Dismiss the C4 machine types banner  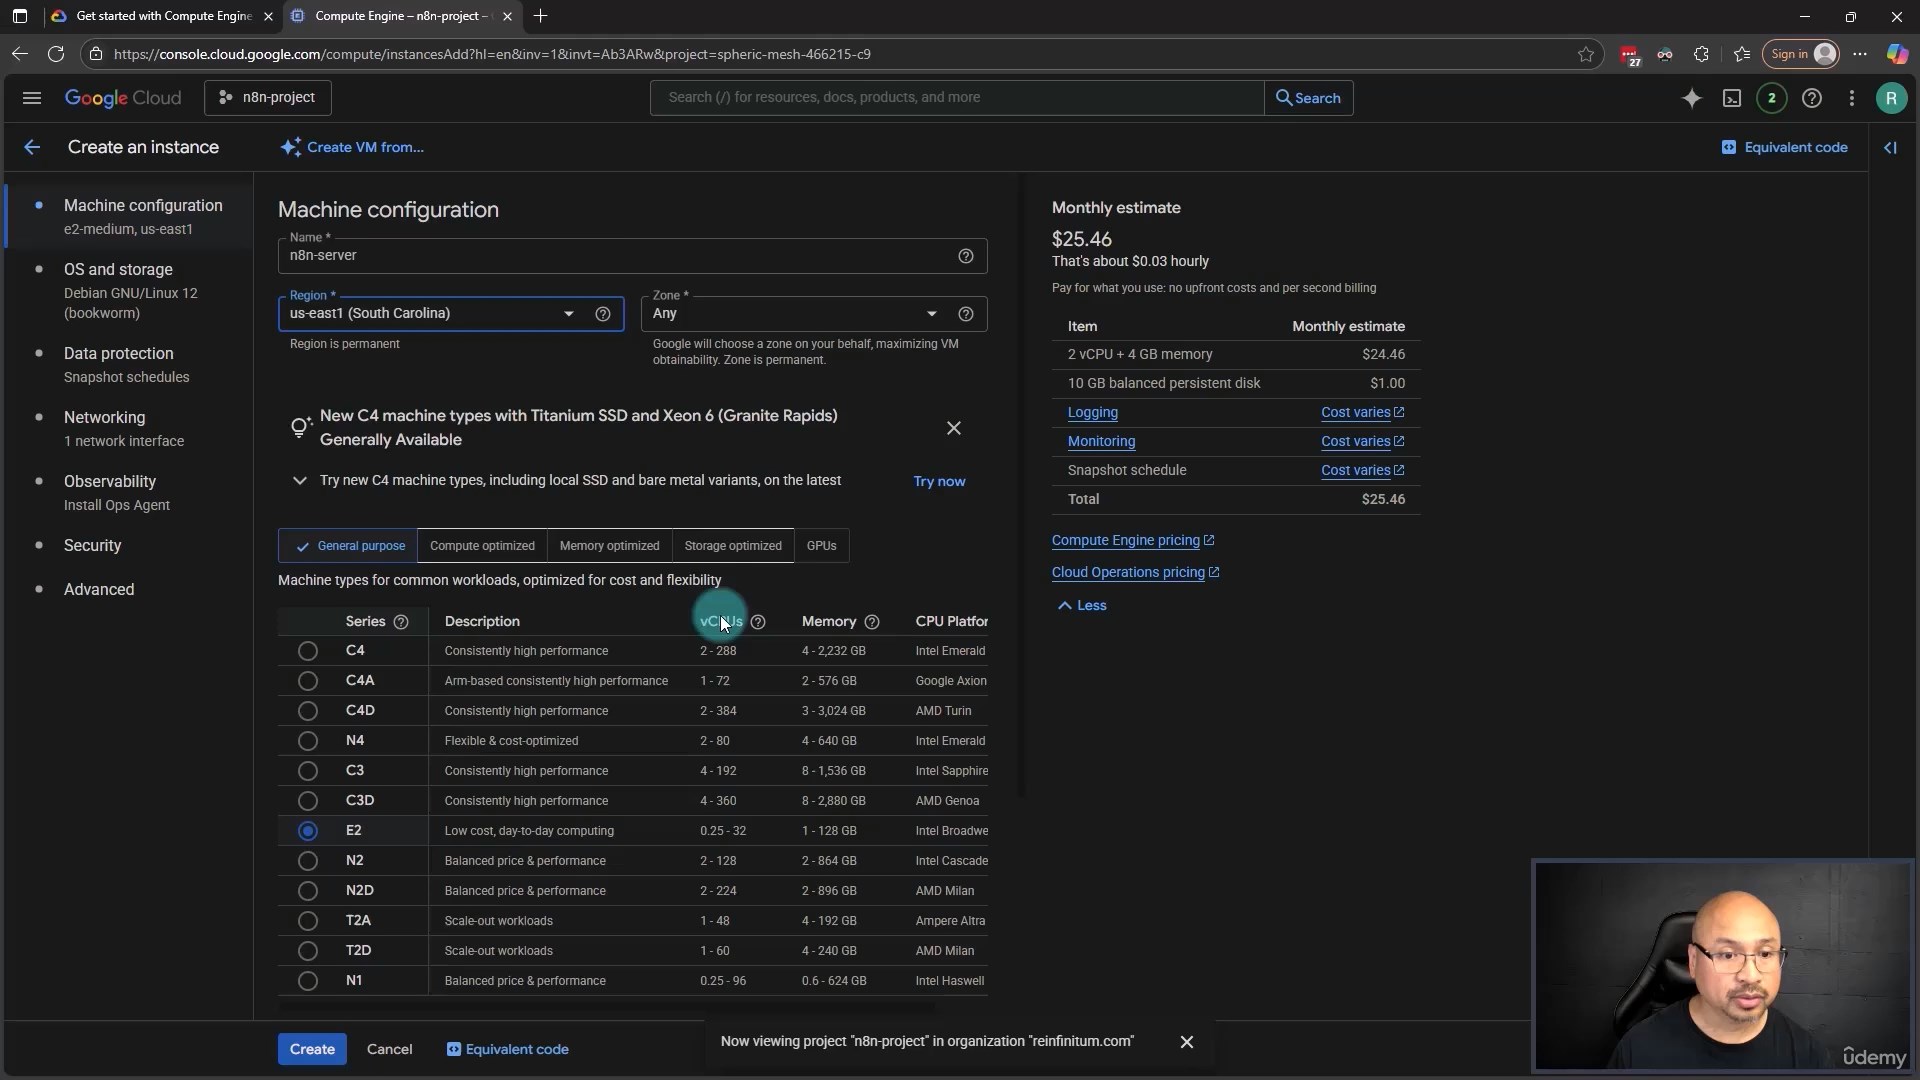953,428
